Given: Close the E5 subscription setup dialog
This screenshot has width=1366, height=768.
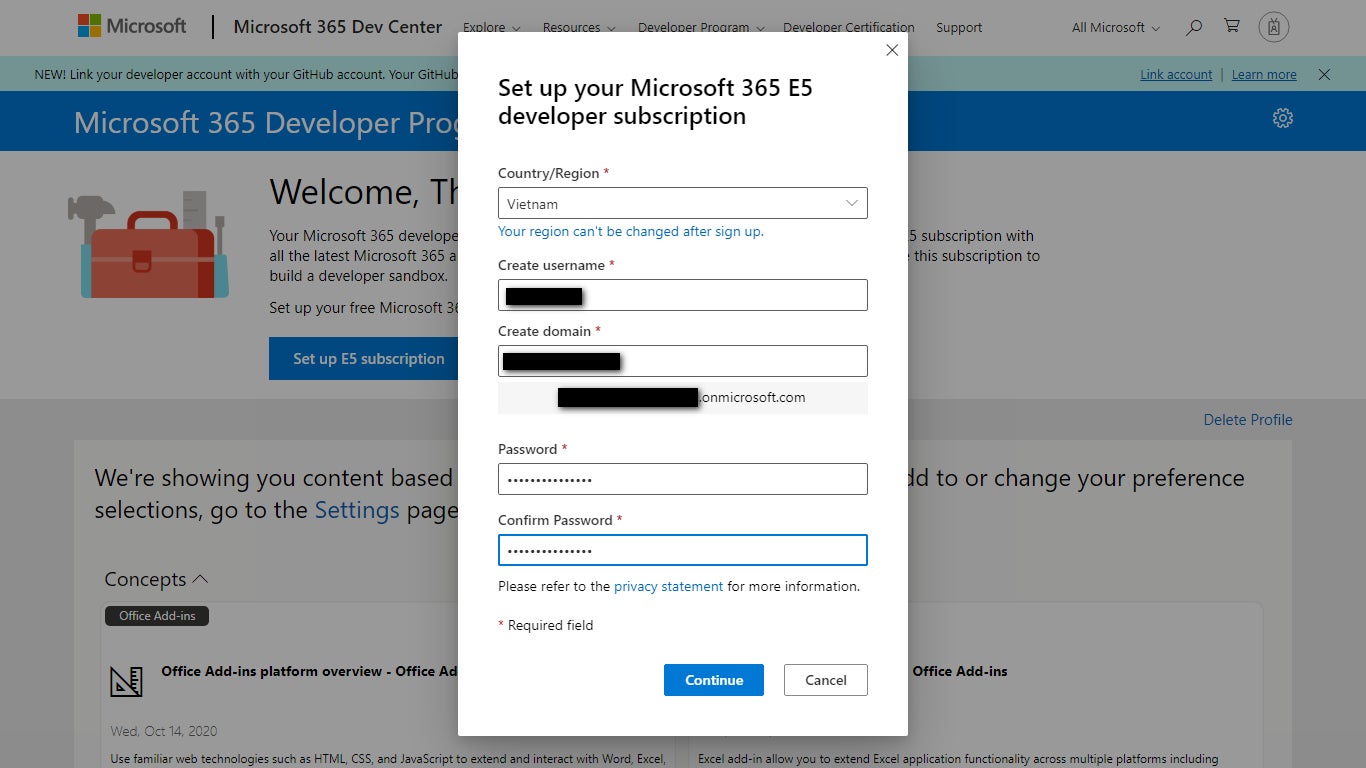Looking at the screenshot, I should click(892, 50).
